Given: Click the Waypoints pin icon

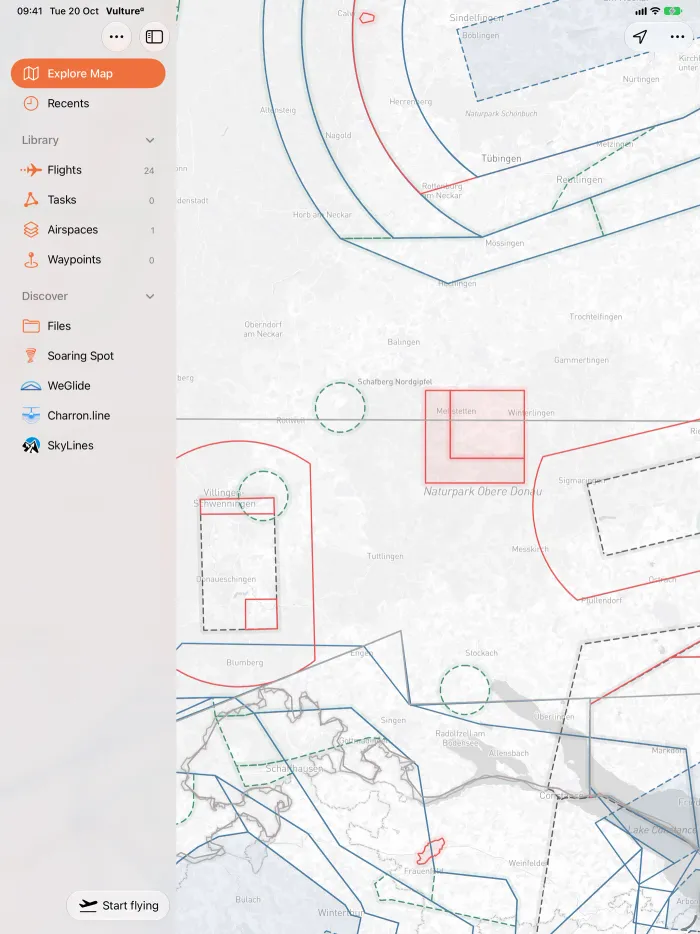Looking at the screenshot, I should pyautogui.click(x=31, y=260).
